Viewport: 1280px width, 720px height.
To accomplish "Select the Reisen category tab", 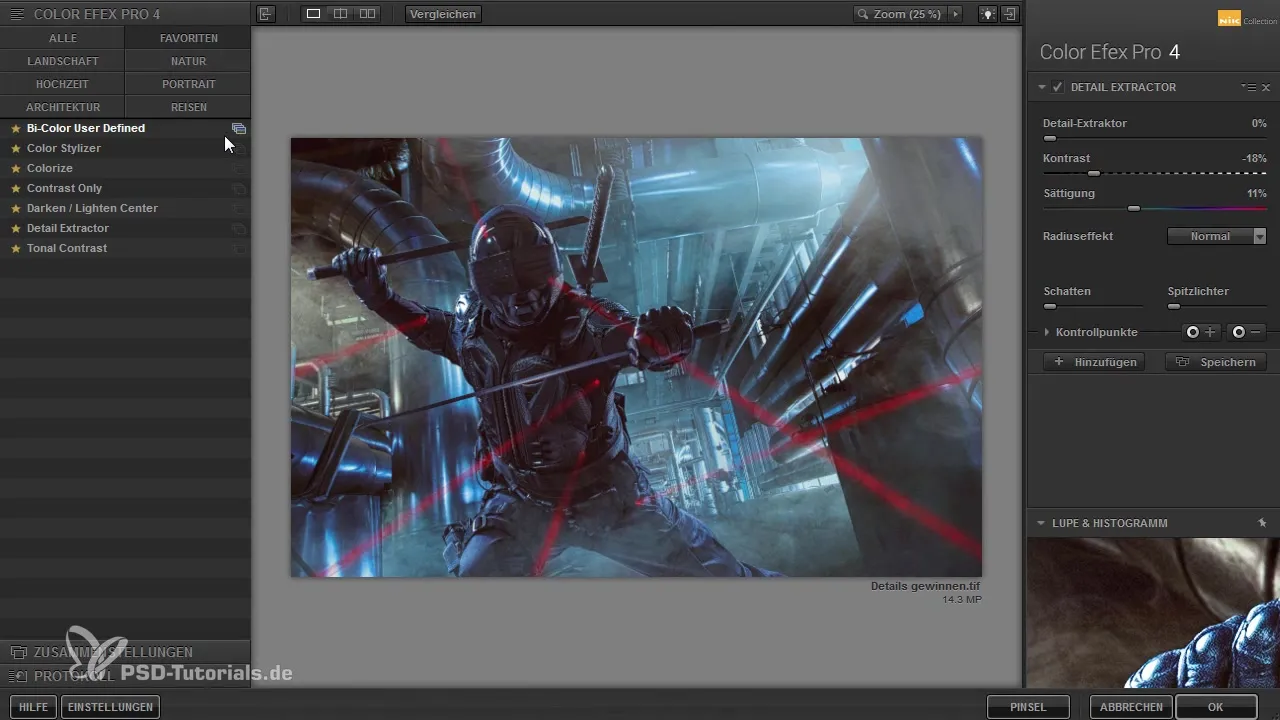I will coord(188,107).
